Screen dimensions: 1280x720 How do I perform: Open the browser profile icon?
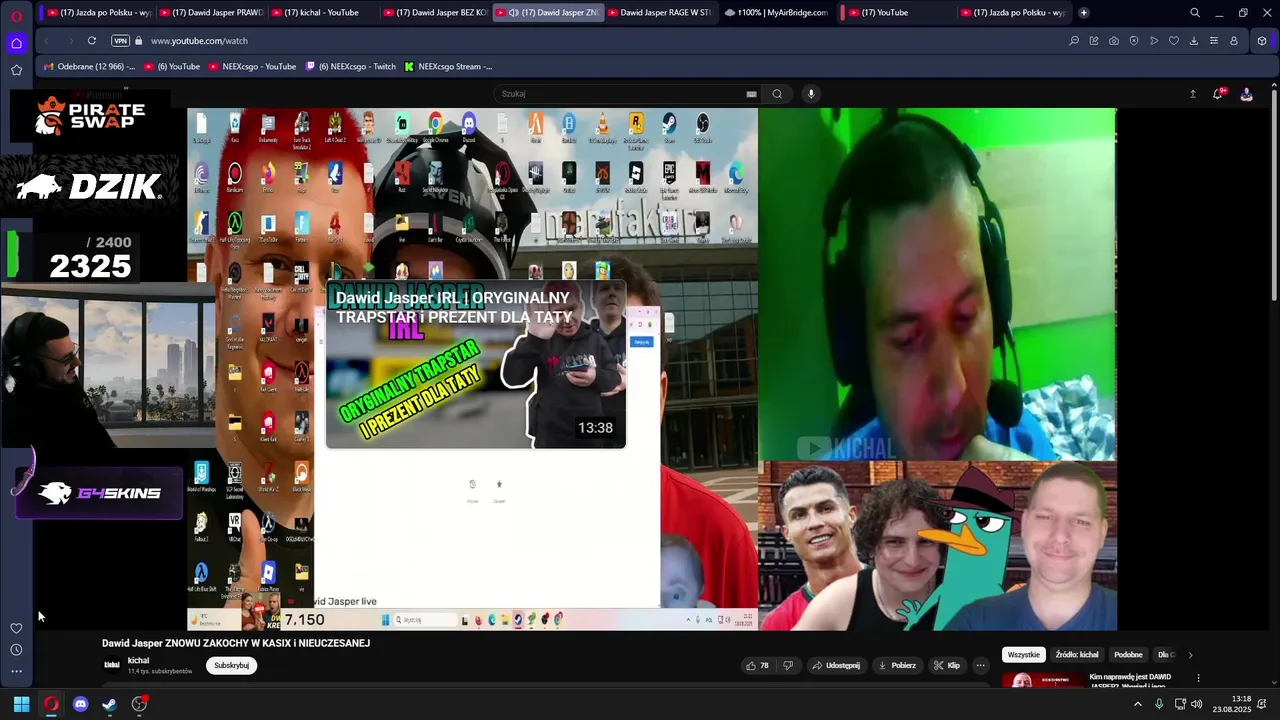click(1234, 41)
